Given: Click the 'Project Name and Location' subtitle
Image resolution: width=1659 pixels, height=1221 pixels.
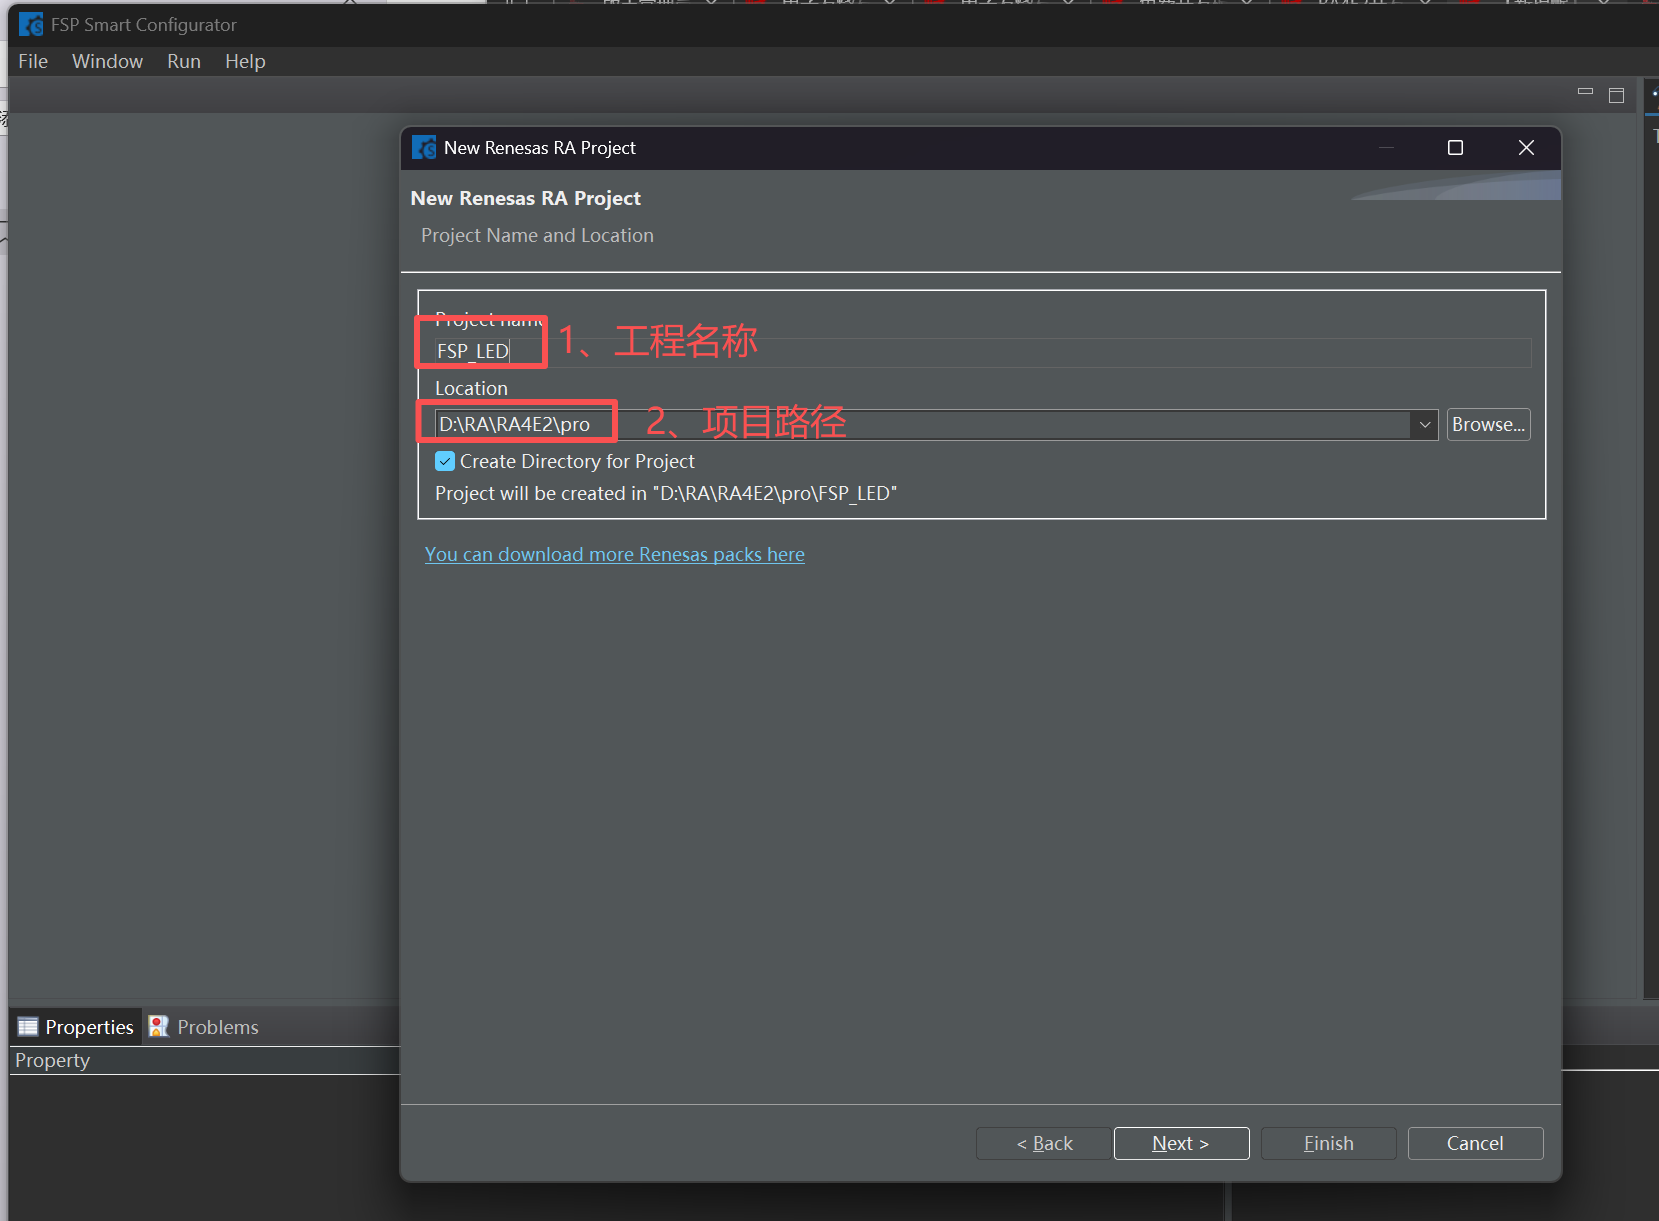Looking at the screenshot, I should (537, 235).
